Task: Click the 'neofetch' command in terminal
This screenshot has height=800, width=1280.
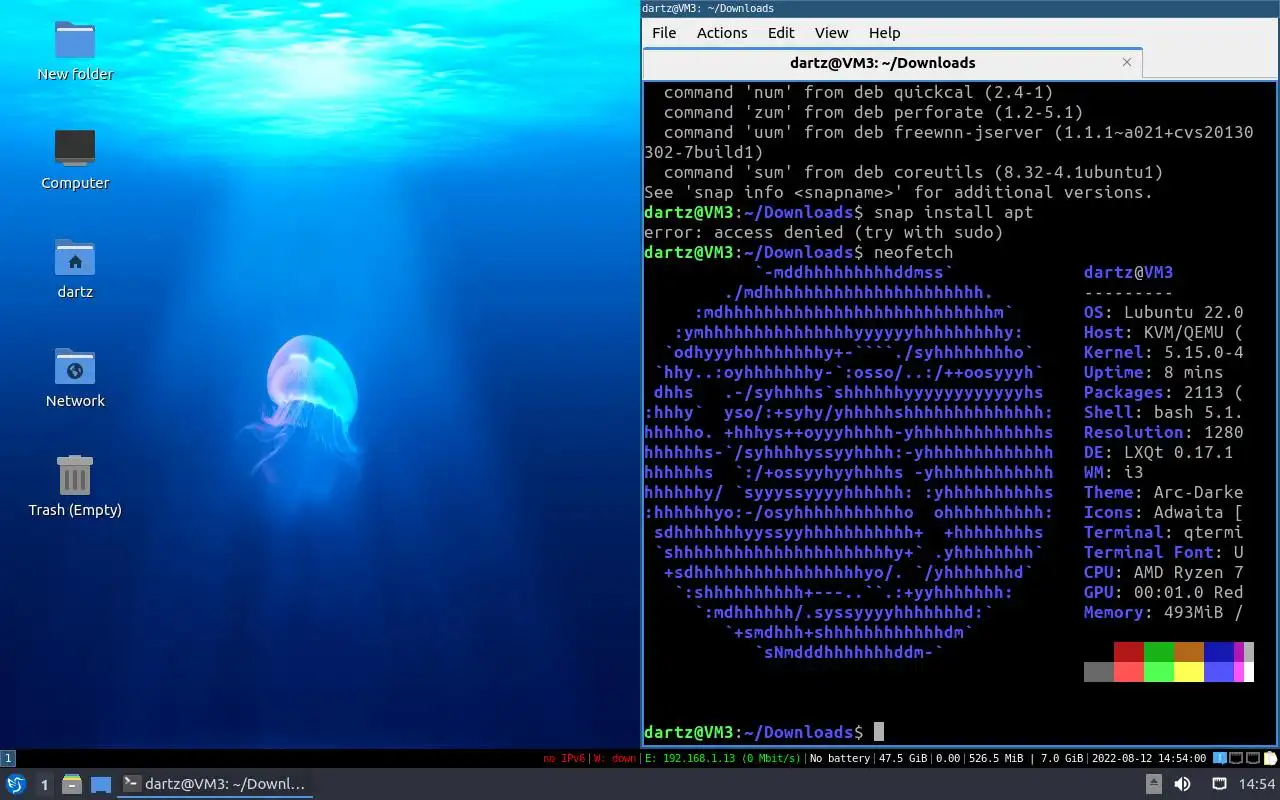Action: pyautogui.click(x=914, y=252)
